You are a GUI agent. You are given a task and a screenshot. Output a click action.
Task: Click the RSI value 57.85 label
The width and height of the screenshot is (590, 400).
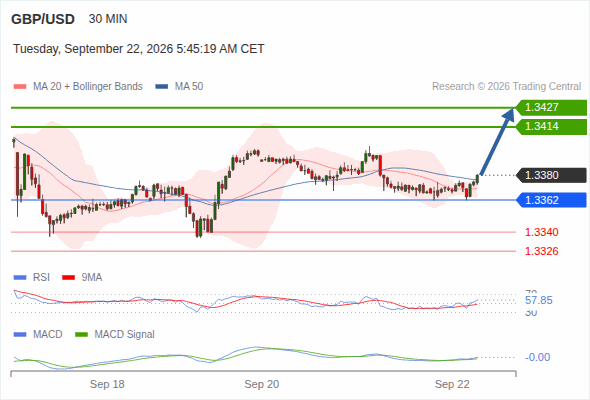[x=539, y=301]
